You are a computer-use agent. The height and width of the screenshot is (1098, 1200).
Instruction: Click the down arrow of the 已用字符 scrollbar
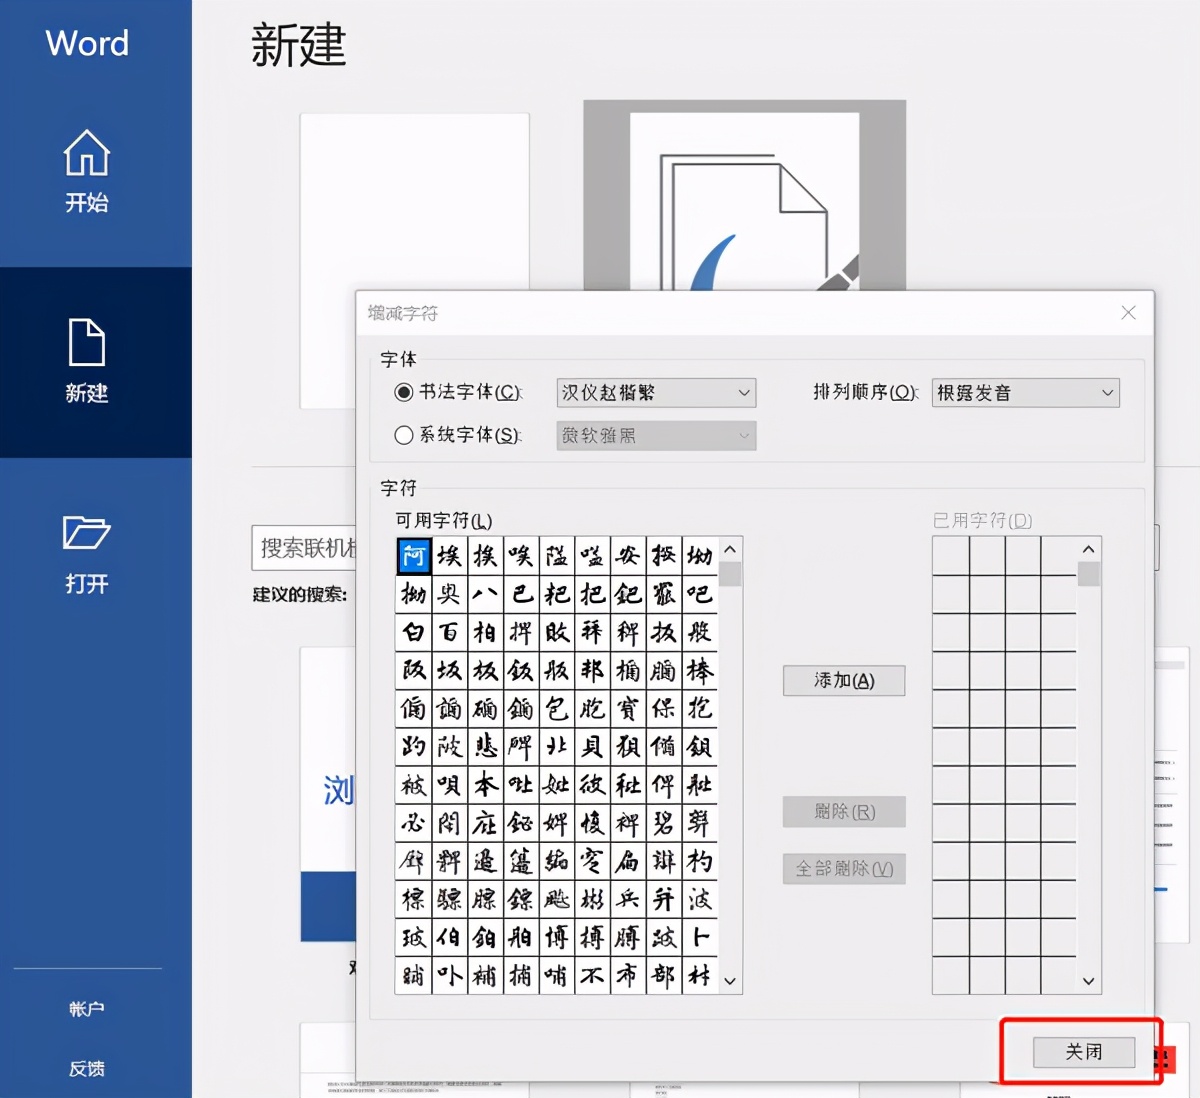tap(1089, 981)
